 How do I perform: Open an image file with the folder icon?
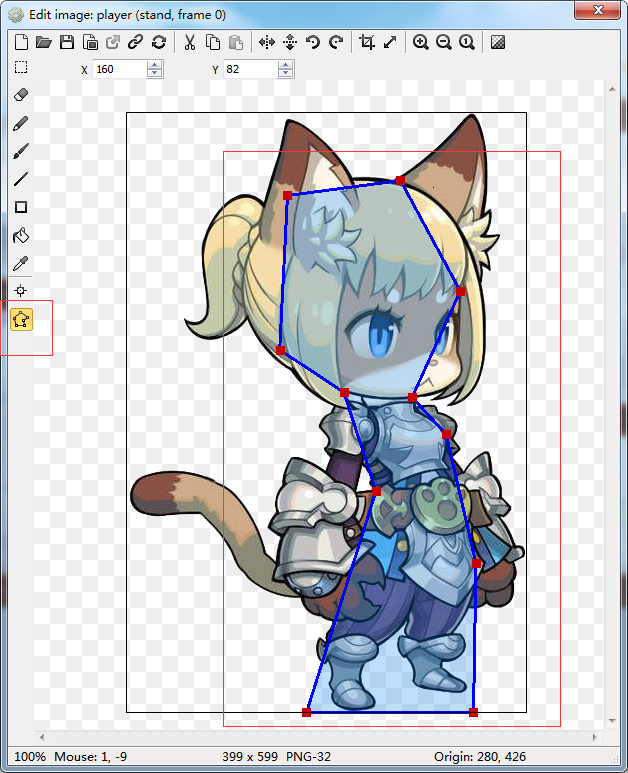44,42
